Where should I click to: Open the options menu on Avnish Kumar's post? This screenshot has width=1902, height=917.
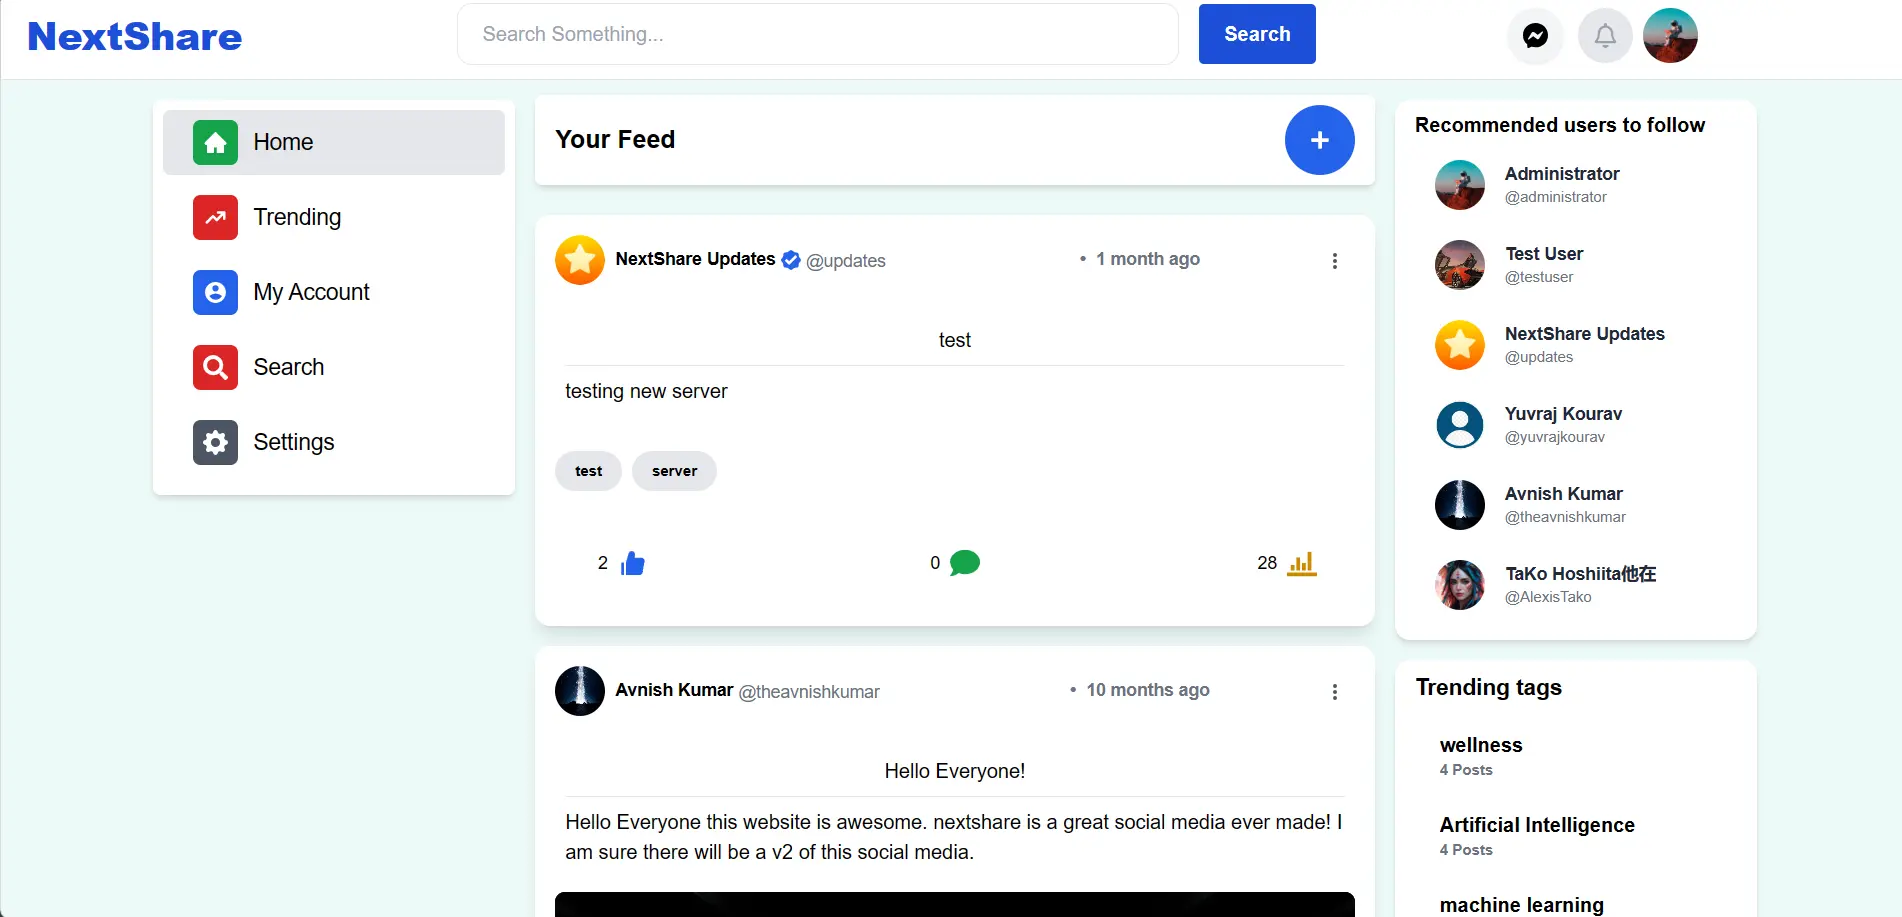(x=1334, y=690)
